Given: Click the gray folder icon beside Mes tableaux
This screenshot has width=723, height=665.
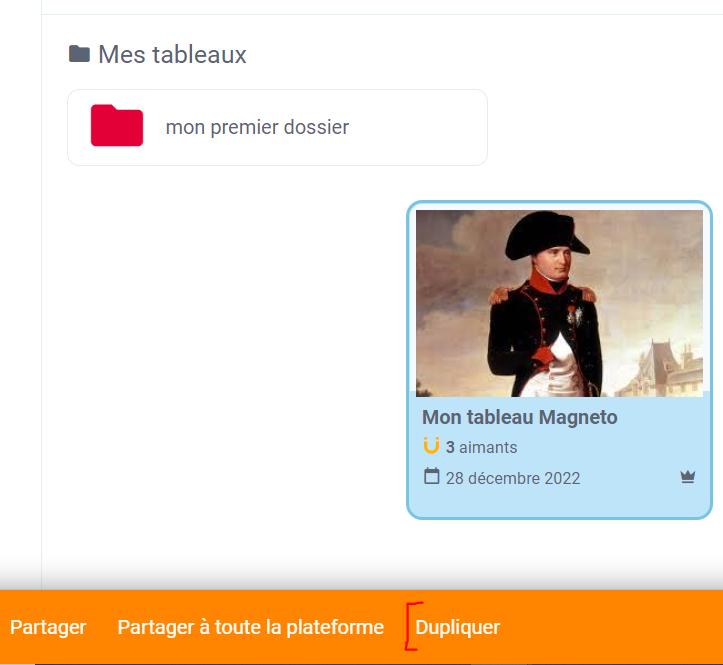Looking at the screenshot, I should click(x=79, y=54).
